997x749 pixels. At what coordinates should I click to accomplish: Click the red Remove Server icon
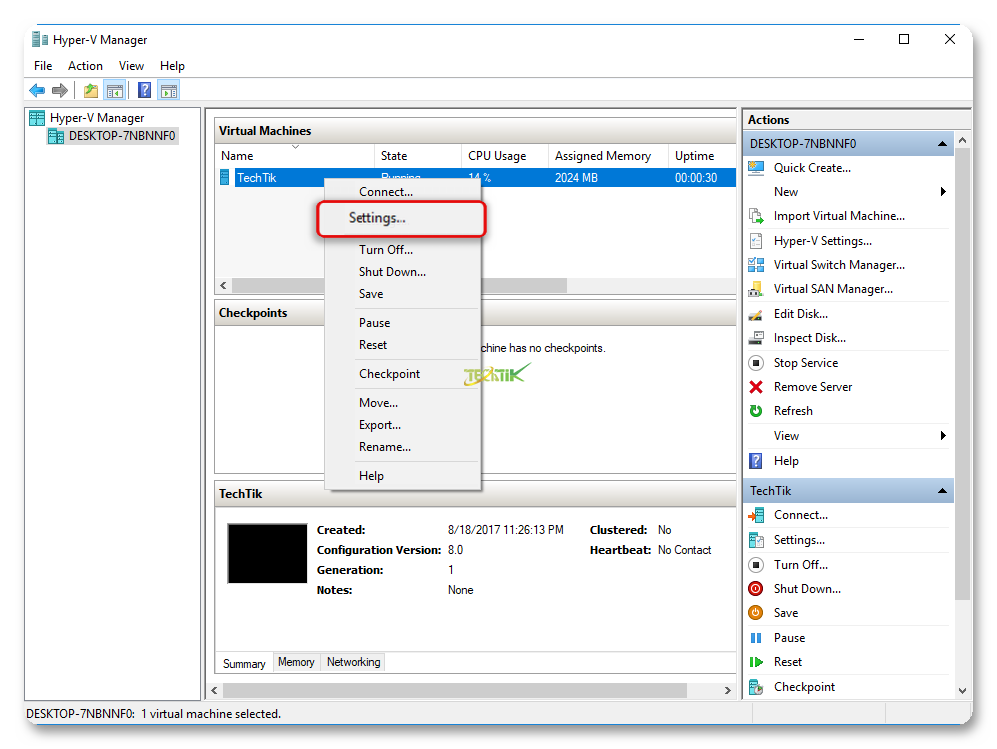point(756,387)
